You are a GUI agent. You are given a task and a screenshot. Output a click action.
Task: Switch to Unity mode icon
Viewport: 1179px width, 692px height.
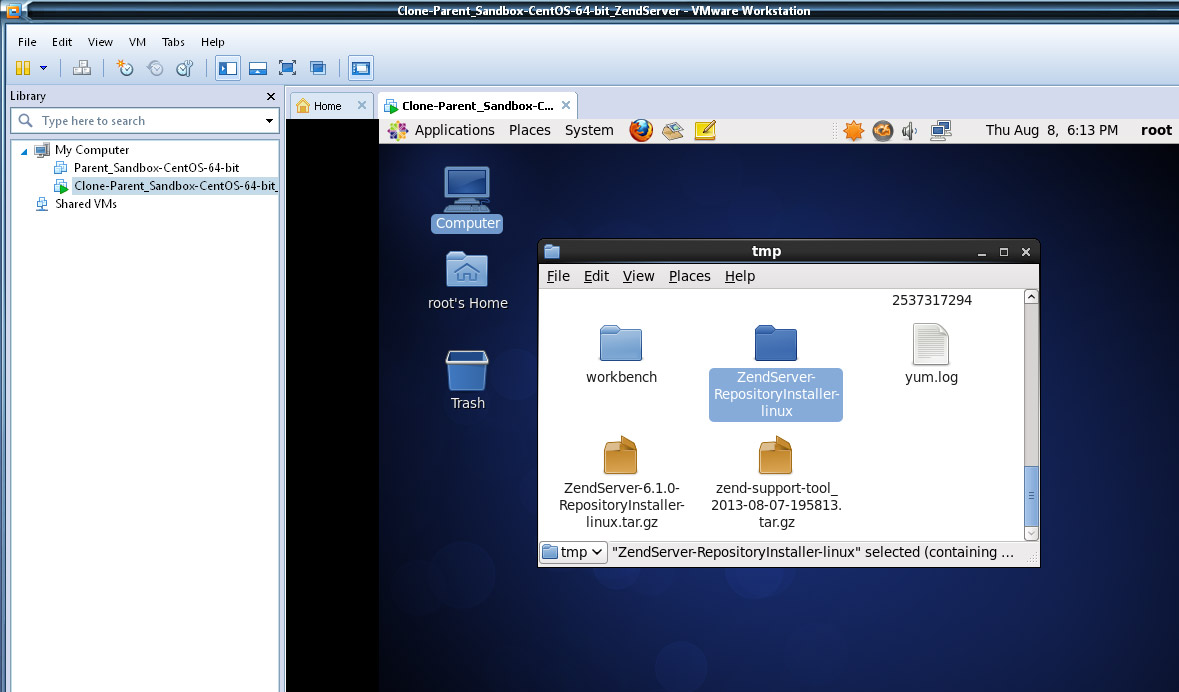pos(318,68)
